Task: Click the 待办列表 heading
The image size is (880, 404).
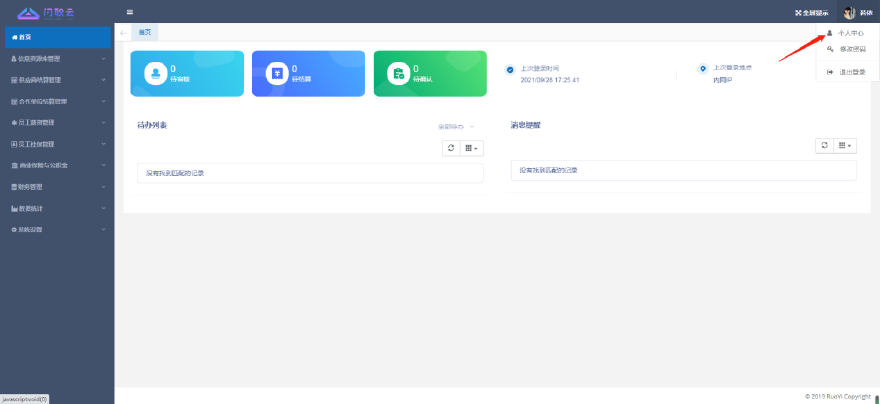Action: point(152,125)
